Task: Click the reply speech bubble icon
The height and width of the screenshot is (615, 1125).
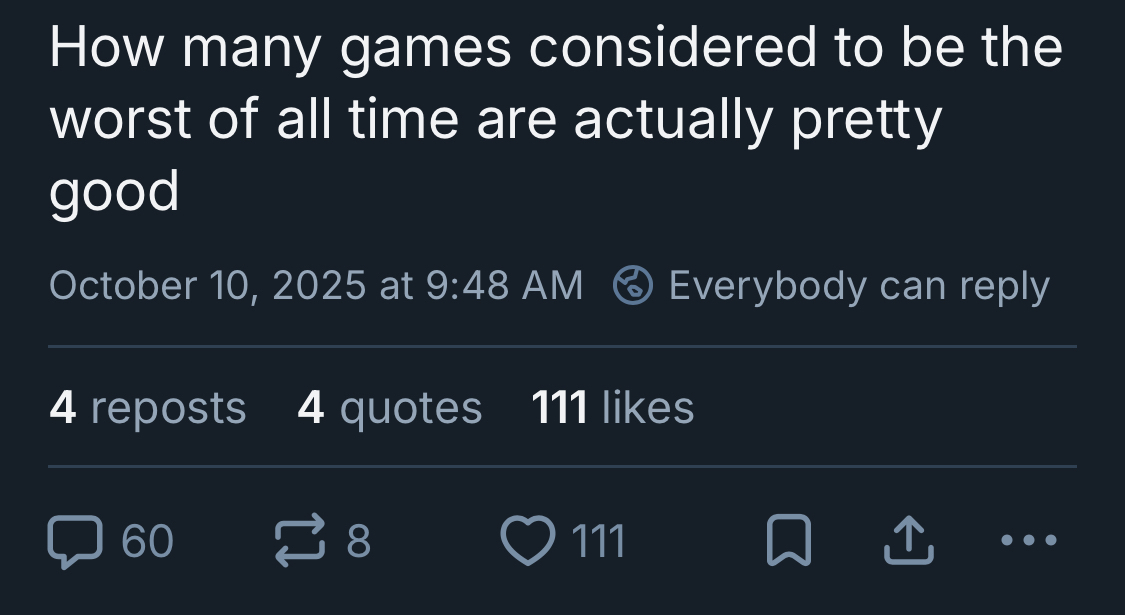Action: (76, 541)
